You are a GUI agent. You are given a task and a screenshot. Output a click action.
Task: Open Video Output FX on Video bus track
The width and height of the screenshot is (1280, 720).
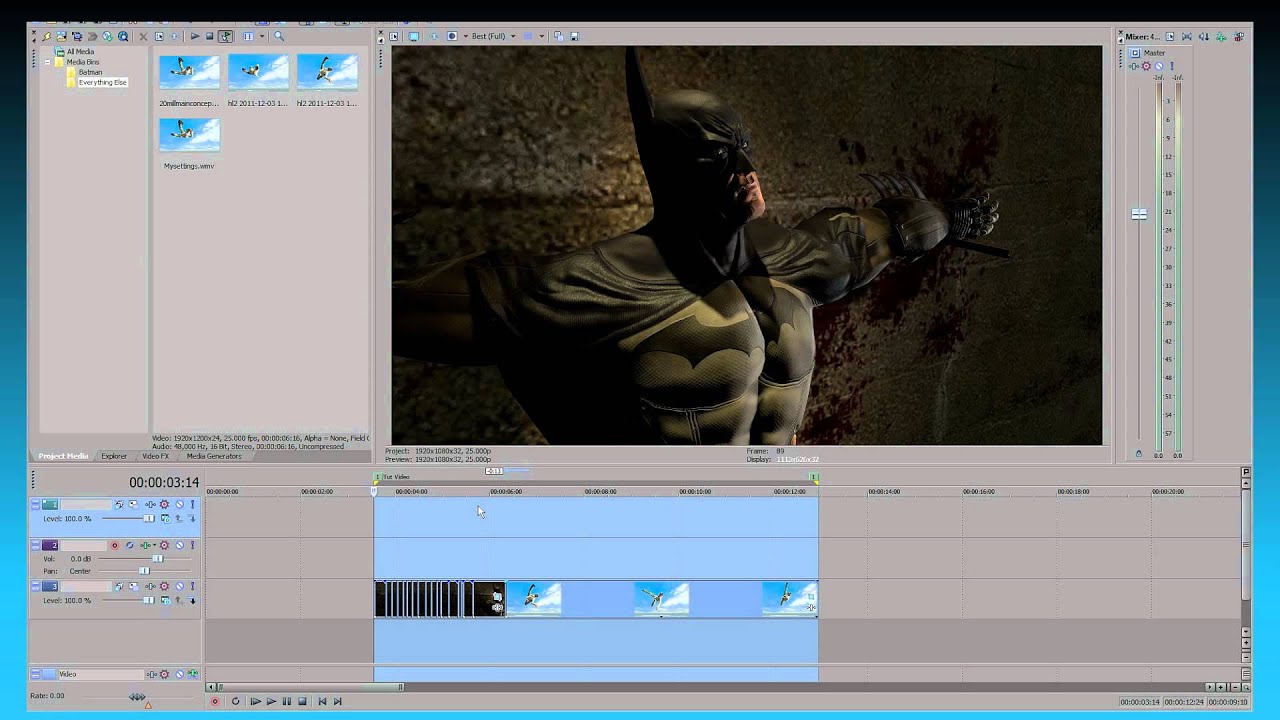pyautogui.click(x=152, y=674)
